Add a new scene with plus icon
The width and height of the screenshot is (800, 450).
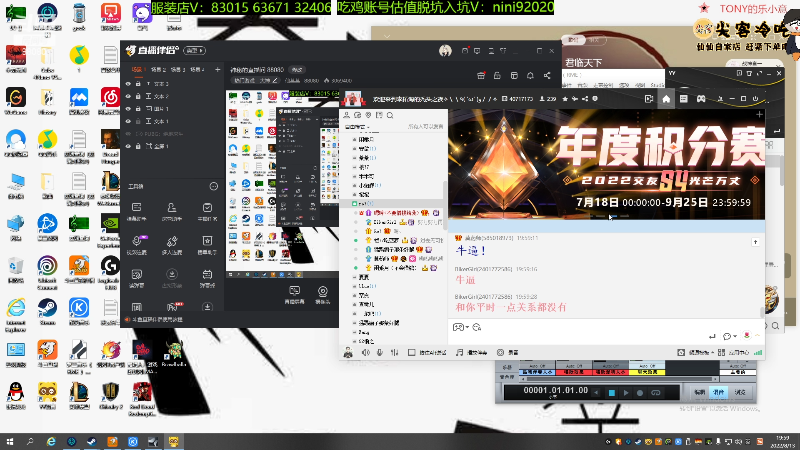point(217,69)
